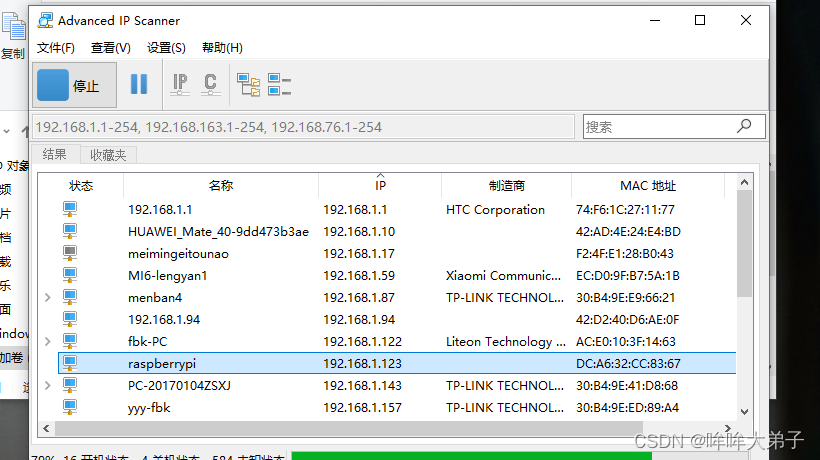
Task: Sort by the IP column header
Action: 380,186
